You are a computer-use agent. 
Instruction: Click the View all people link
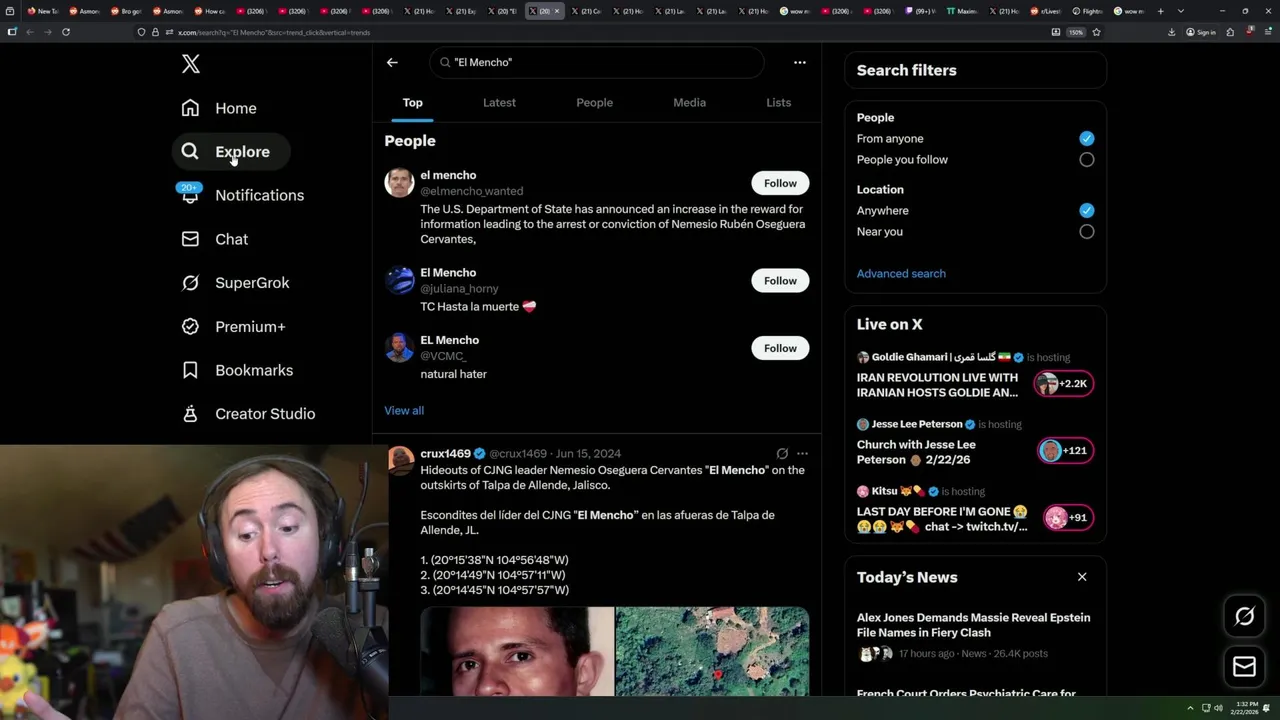pyautogui.click(x=404, y=410)
